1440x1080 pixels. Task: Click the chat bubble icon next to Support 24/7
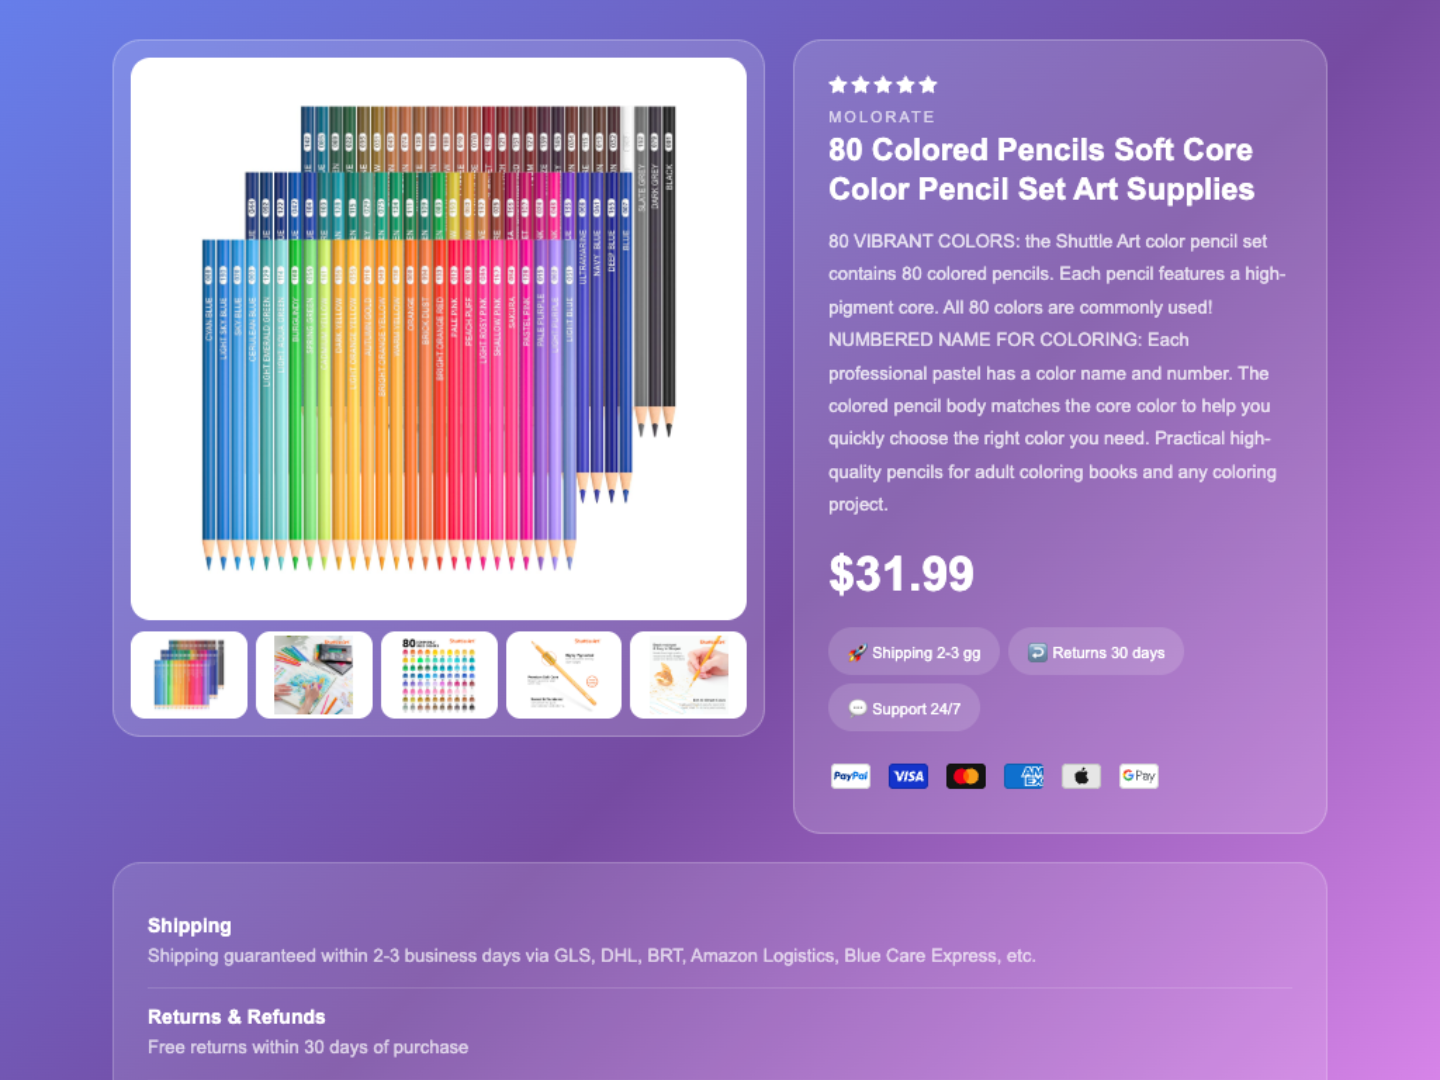857,708
